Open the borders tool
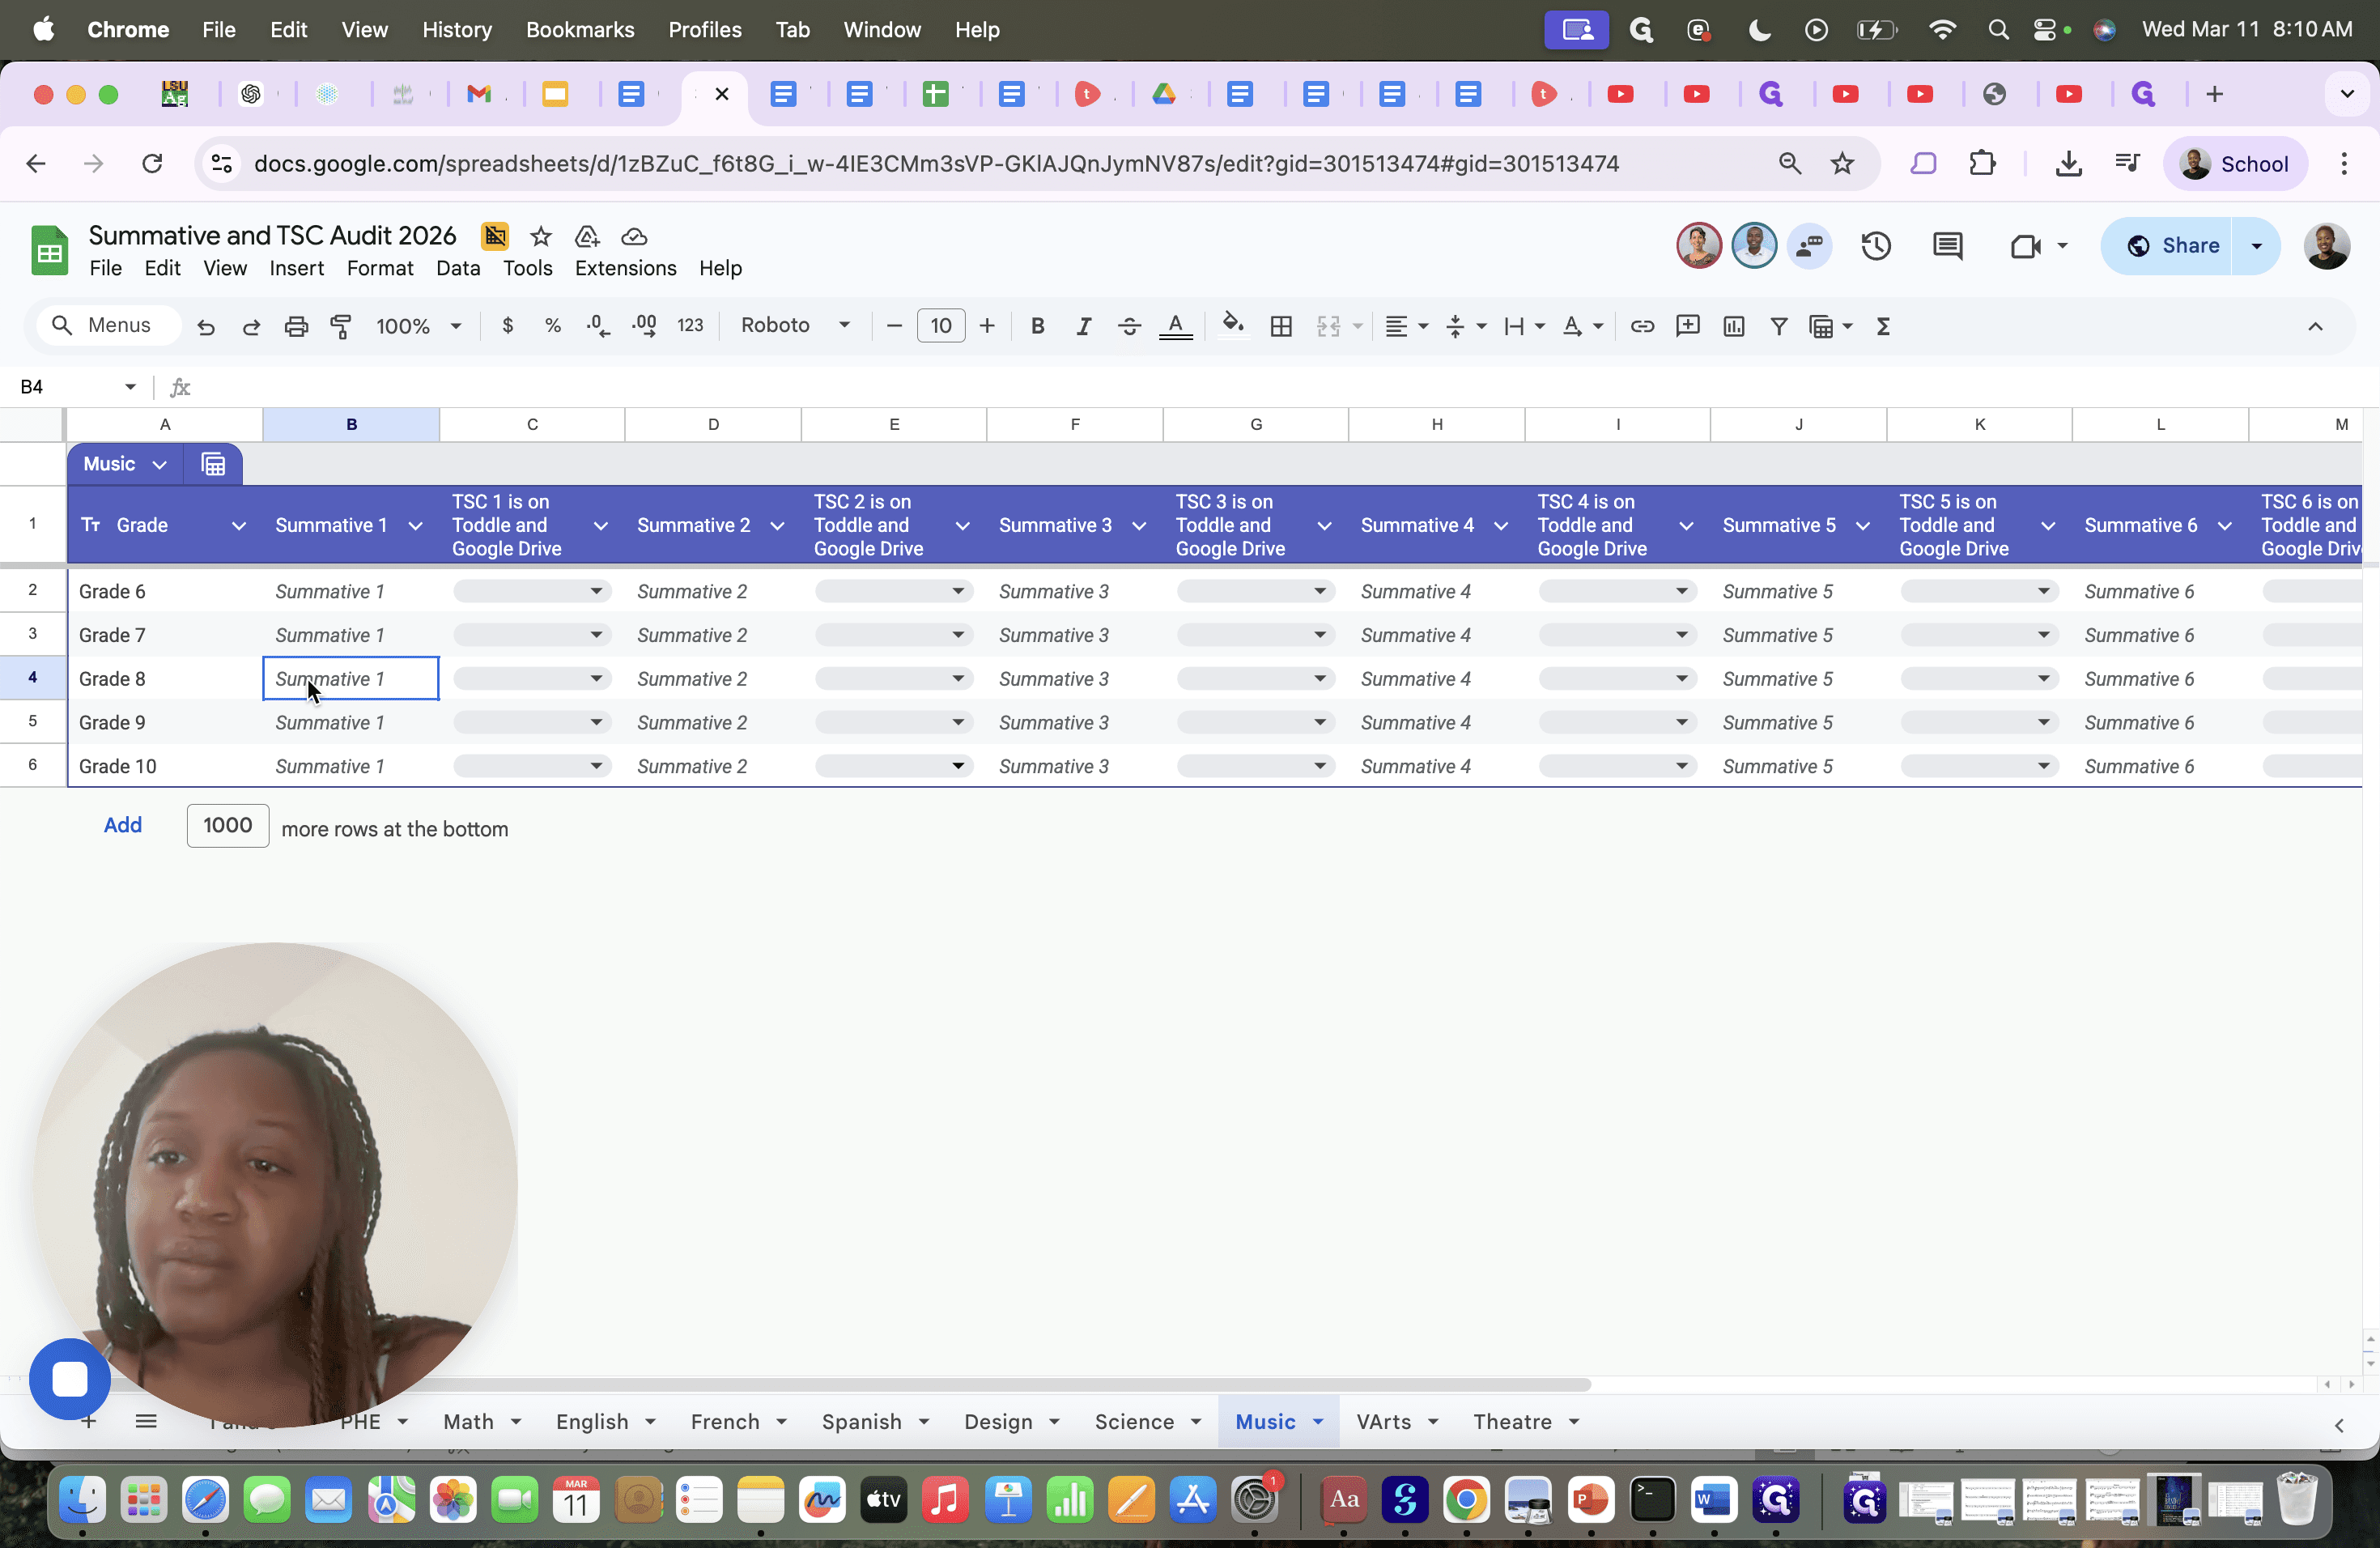This screenshot has width=2380, height=1548. pyautogui.click(x=1281, y=326)
